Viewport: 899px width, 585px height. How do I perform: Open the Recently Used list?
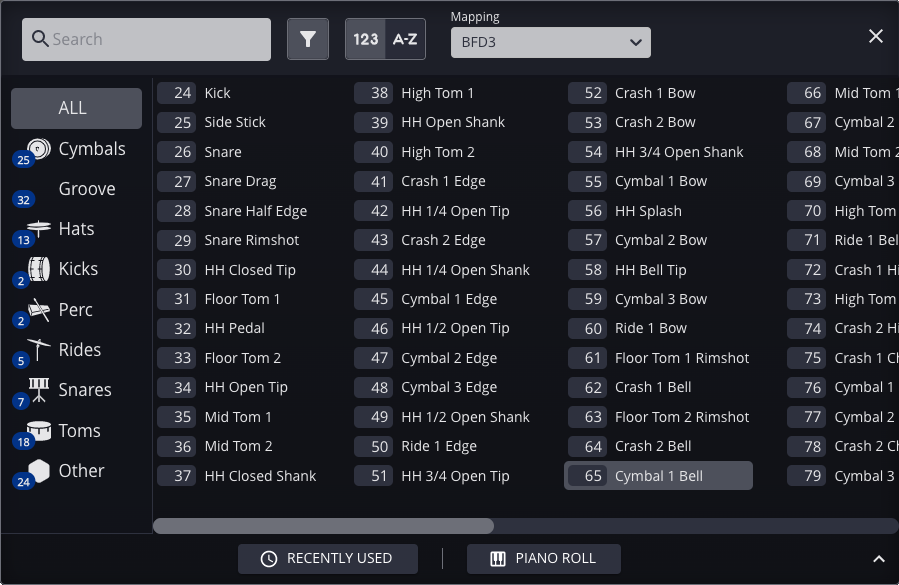[x=328, y=559]
